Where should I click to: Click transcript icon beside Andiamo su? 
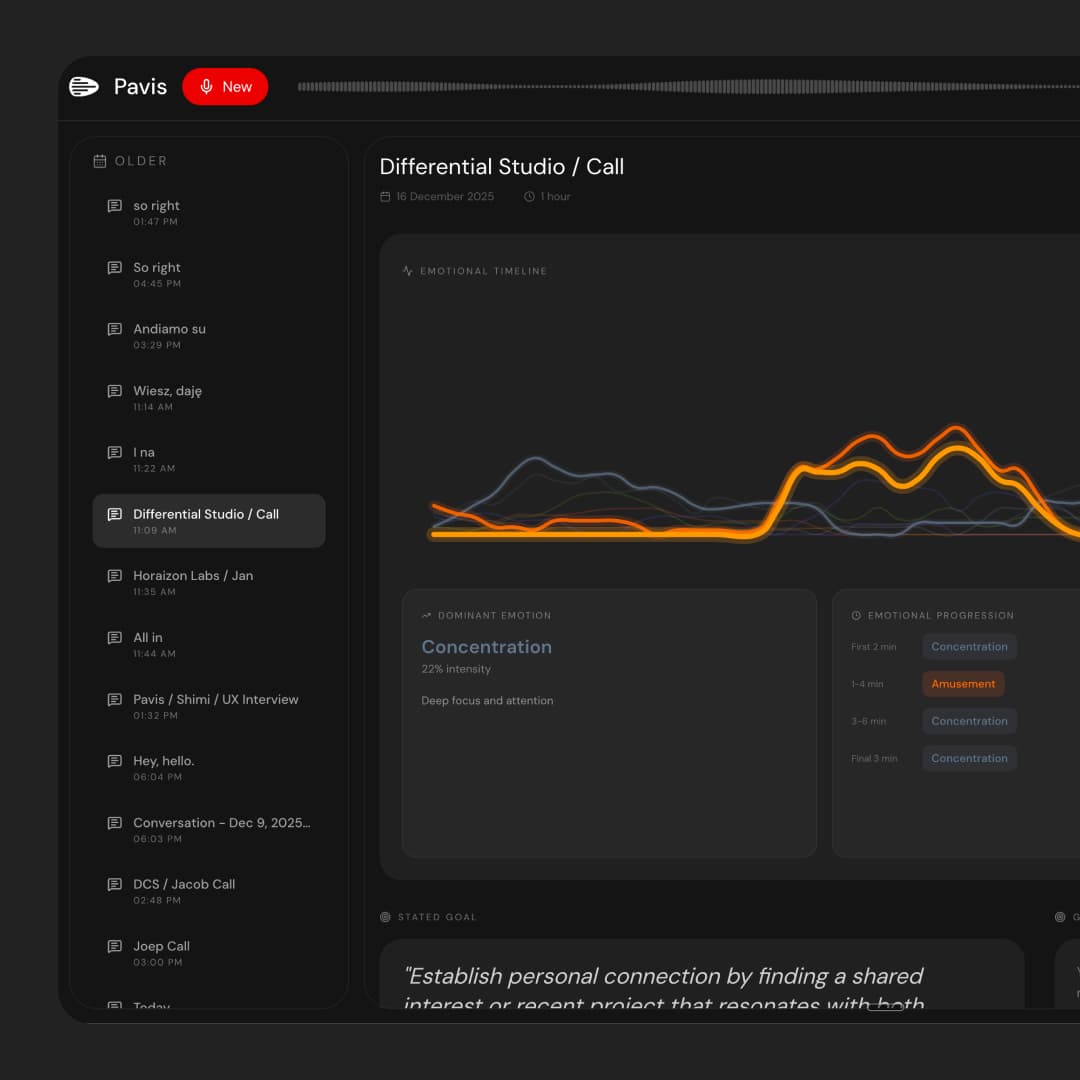click(x=115, y=329)
